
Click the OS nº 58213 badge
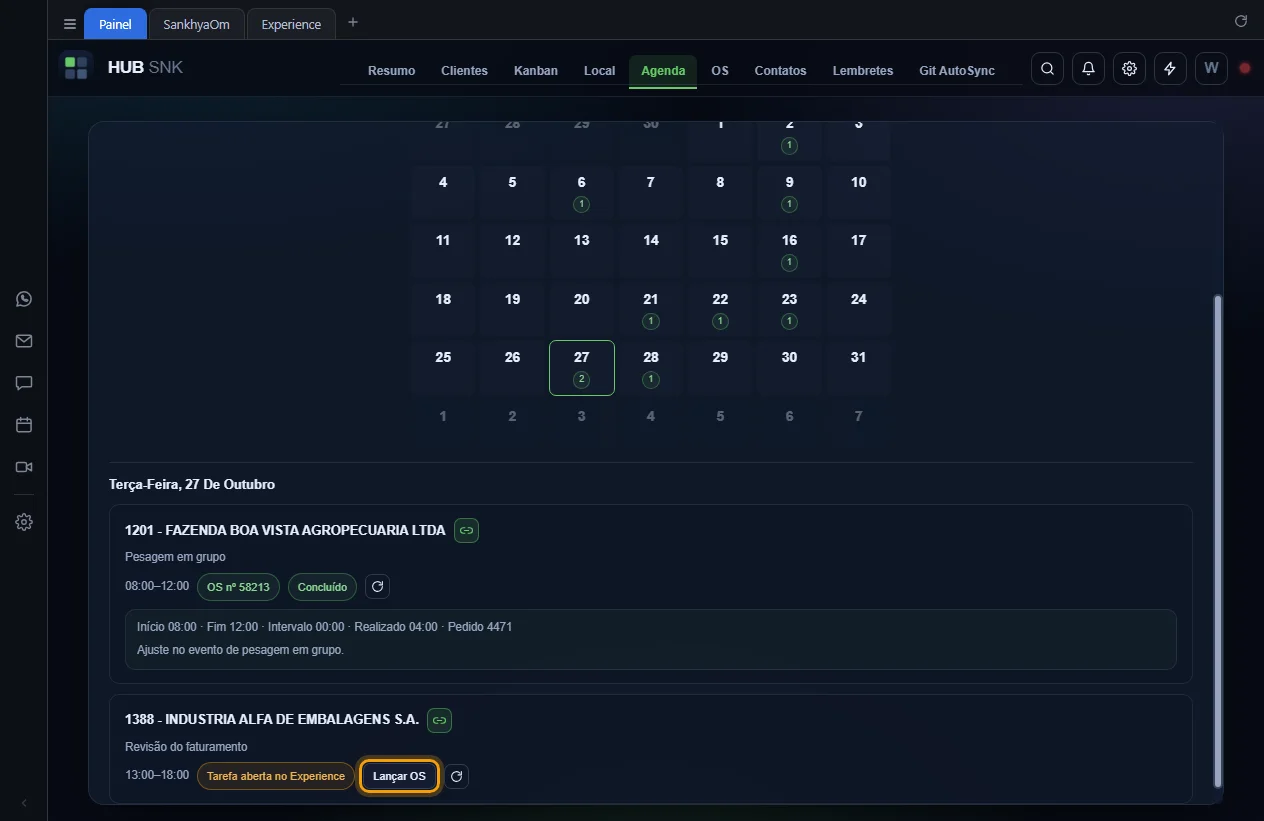click(x=238, y=587)
